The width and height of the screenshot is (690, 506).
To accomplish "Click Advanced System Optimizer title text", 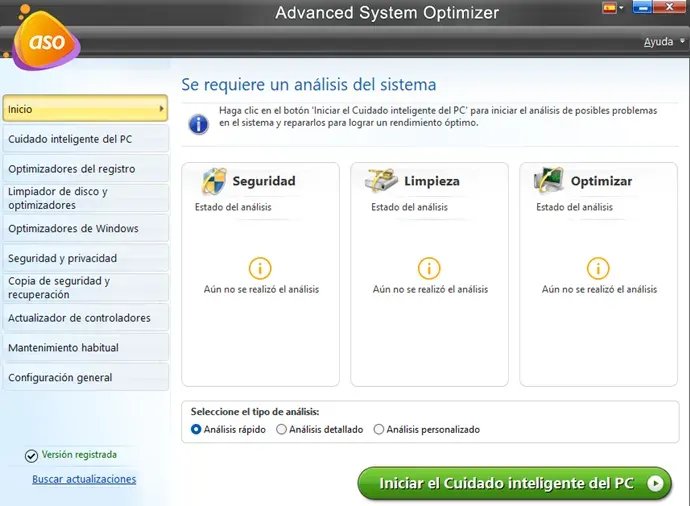I will pyautogui.click(x=387, y=13).
